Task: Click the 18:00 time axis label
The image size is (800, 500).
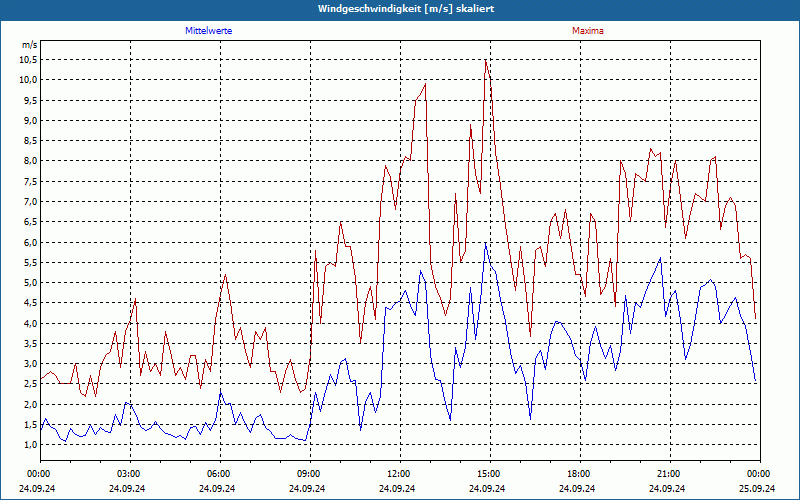Action: click(581, 474)
